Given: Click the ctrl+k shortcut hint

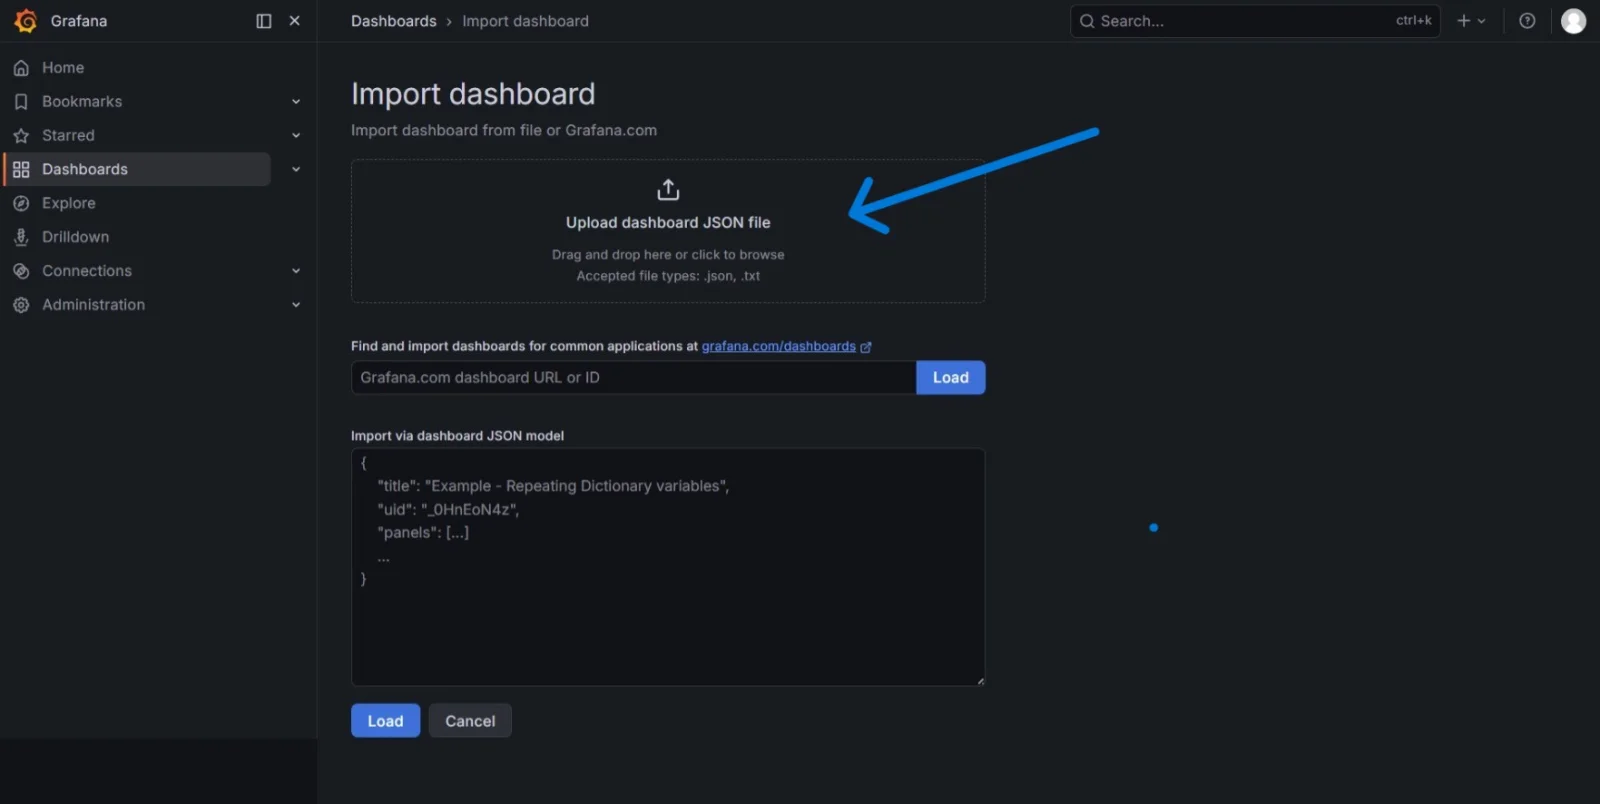Looking at the screenshot, I should (x=1414, y=20).
